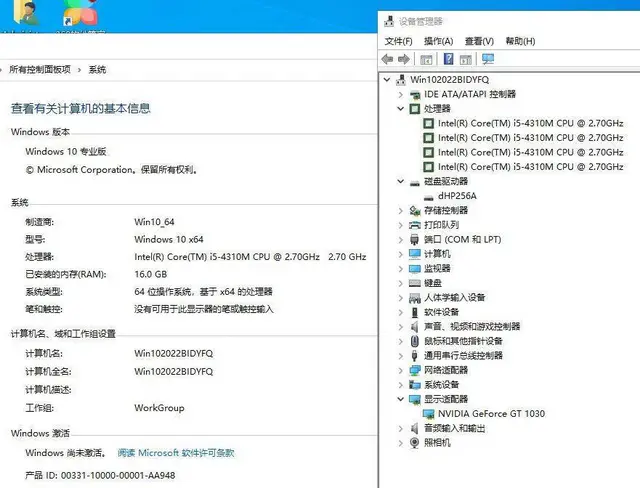Collapse the 磁盘驱动器 node
Image resolution: width=640 pixels, height=488 pixels.
401,181
